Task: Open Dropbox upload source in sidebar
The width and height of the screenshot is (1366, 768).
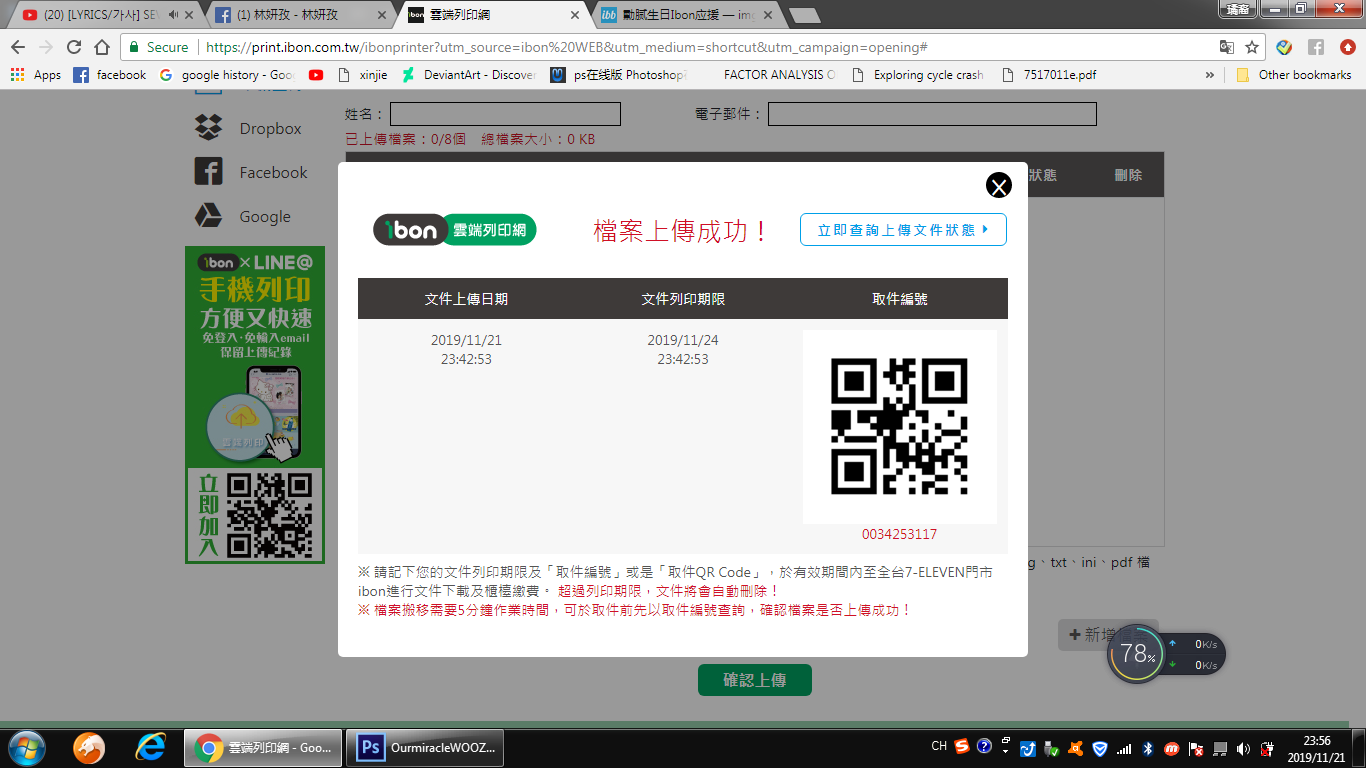Action: click(248, 128)
